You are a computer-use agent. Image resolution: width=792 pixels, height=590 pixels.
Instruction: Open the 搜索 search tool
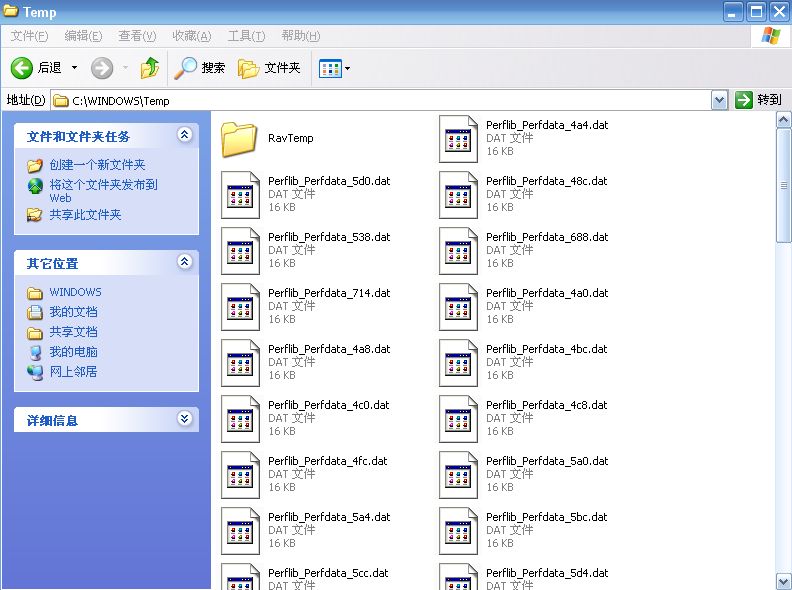tap(200, 68)
